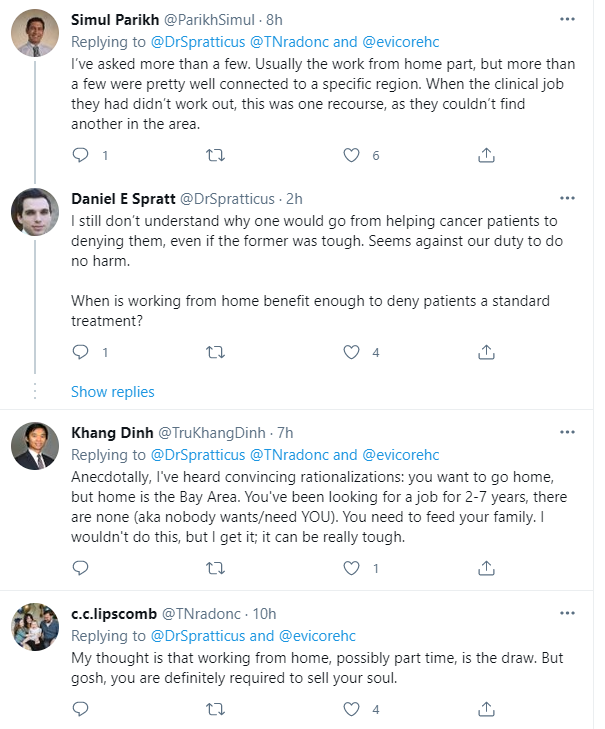The height and width of the screenshot is (729, 605).
Task: Reply to Simul Parikh's tweet
Action: click(81, 155)
